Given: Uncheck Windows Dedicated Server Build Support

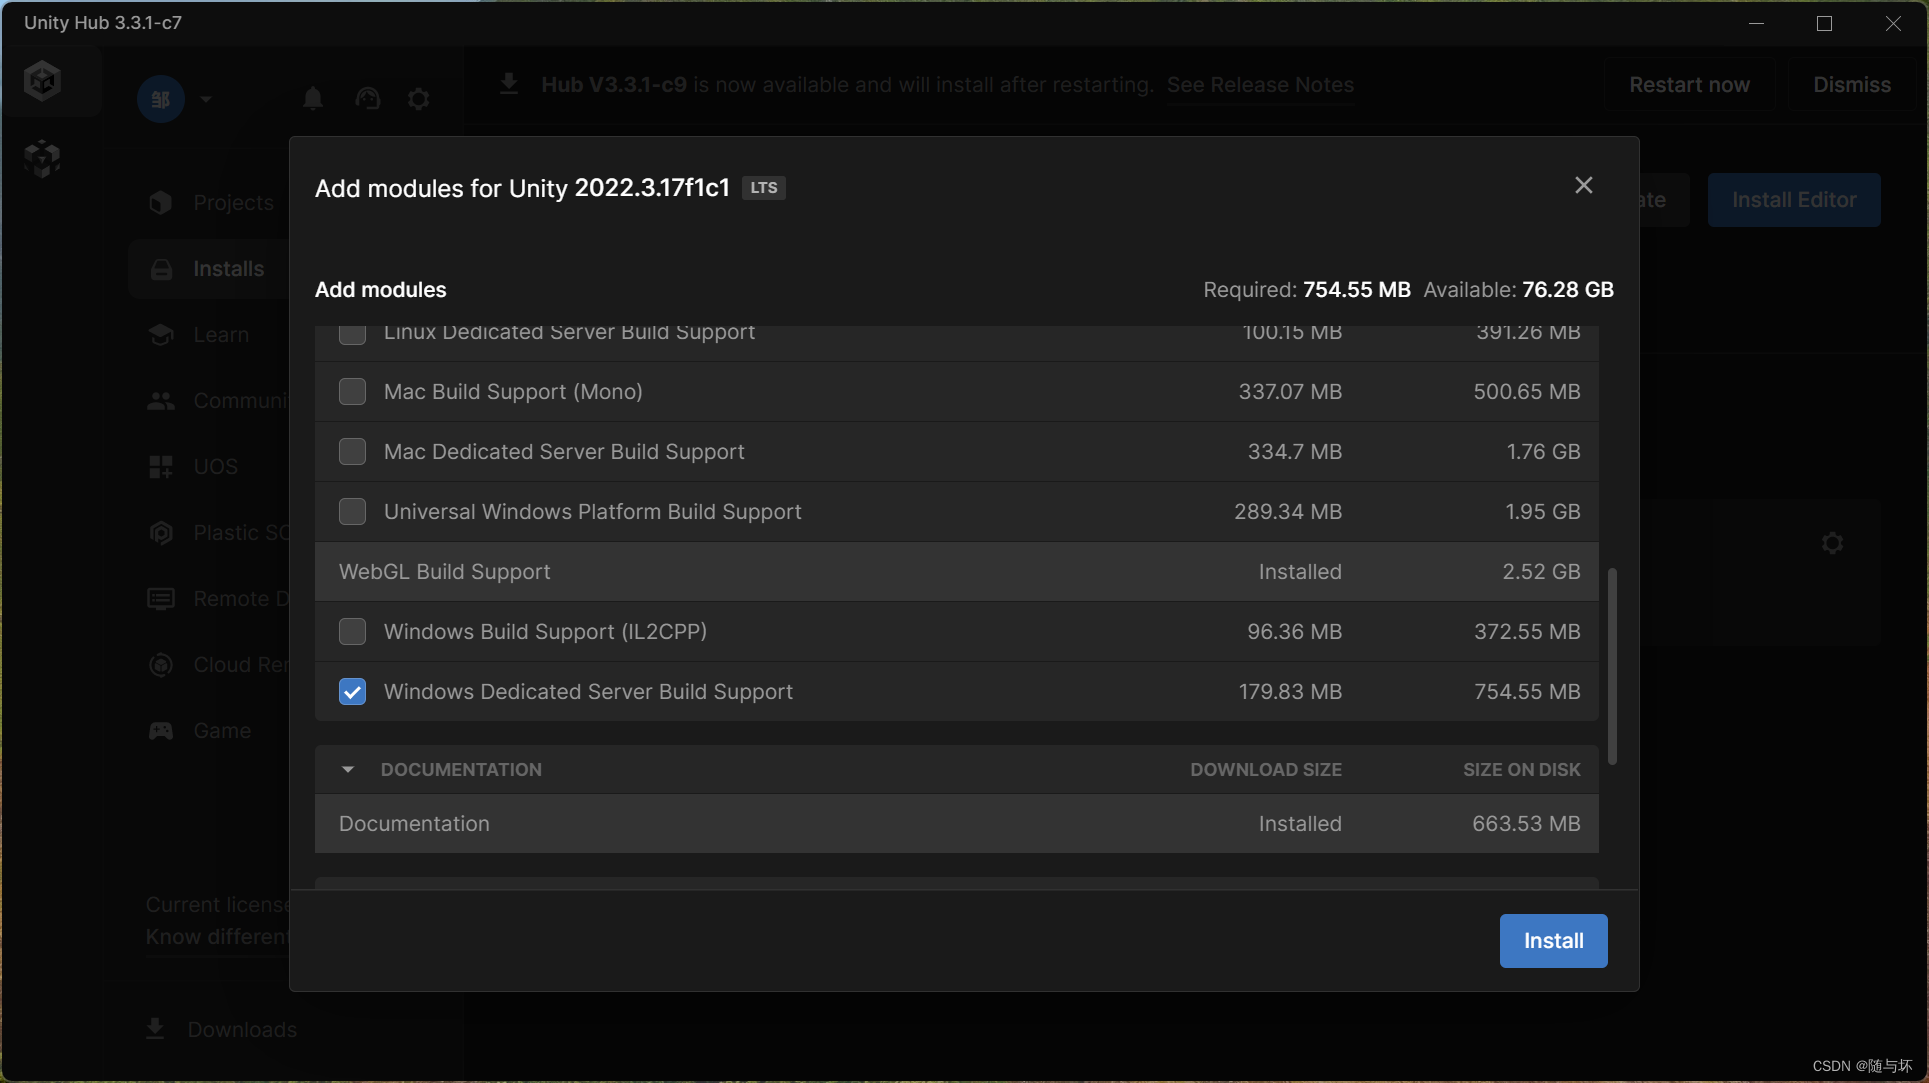Looking at the screenshot, I should click(x=352, y=692).
